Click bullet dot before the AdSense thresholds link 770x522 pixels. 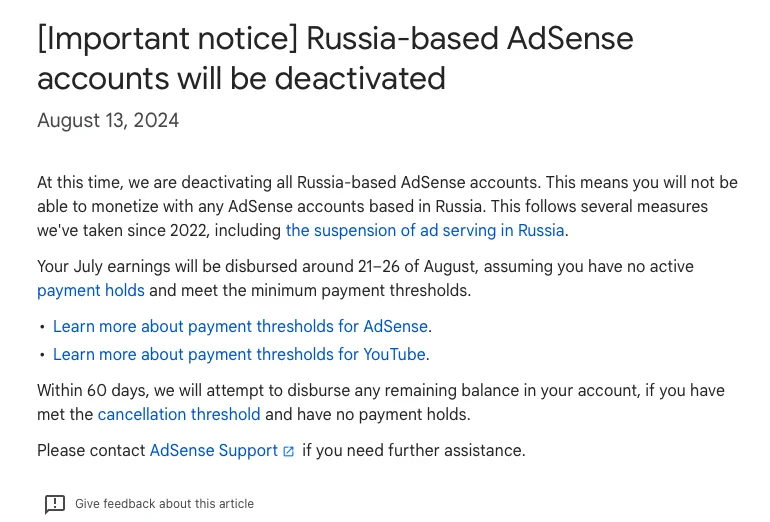point(42,327)
